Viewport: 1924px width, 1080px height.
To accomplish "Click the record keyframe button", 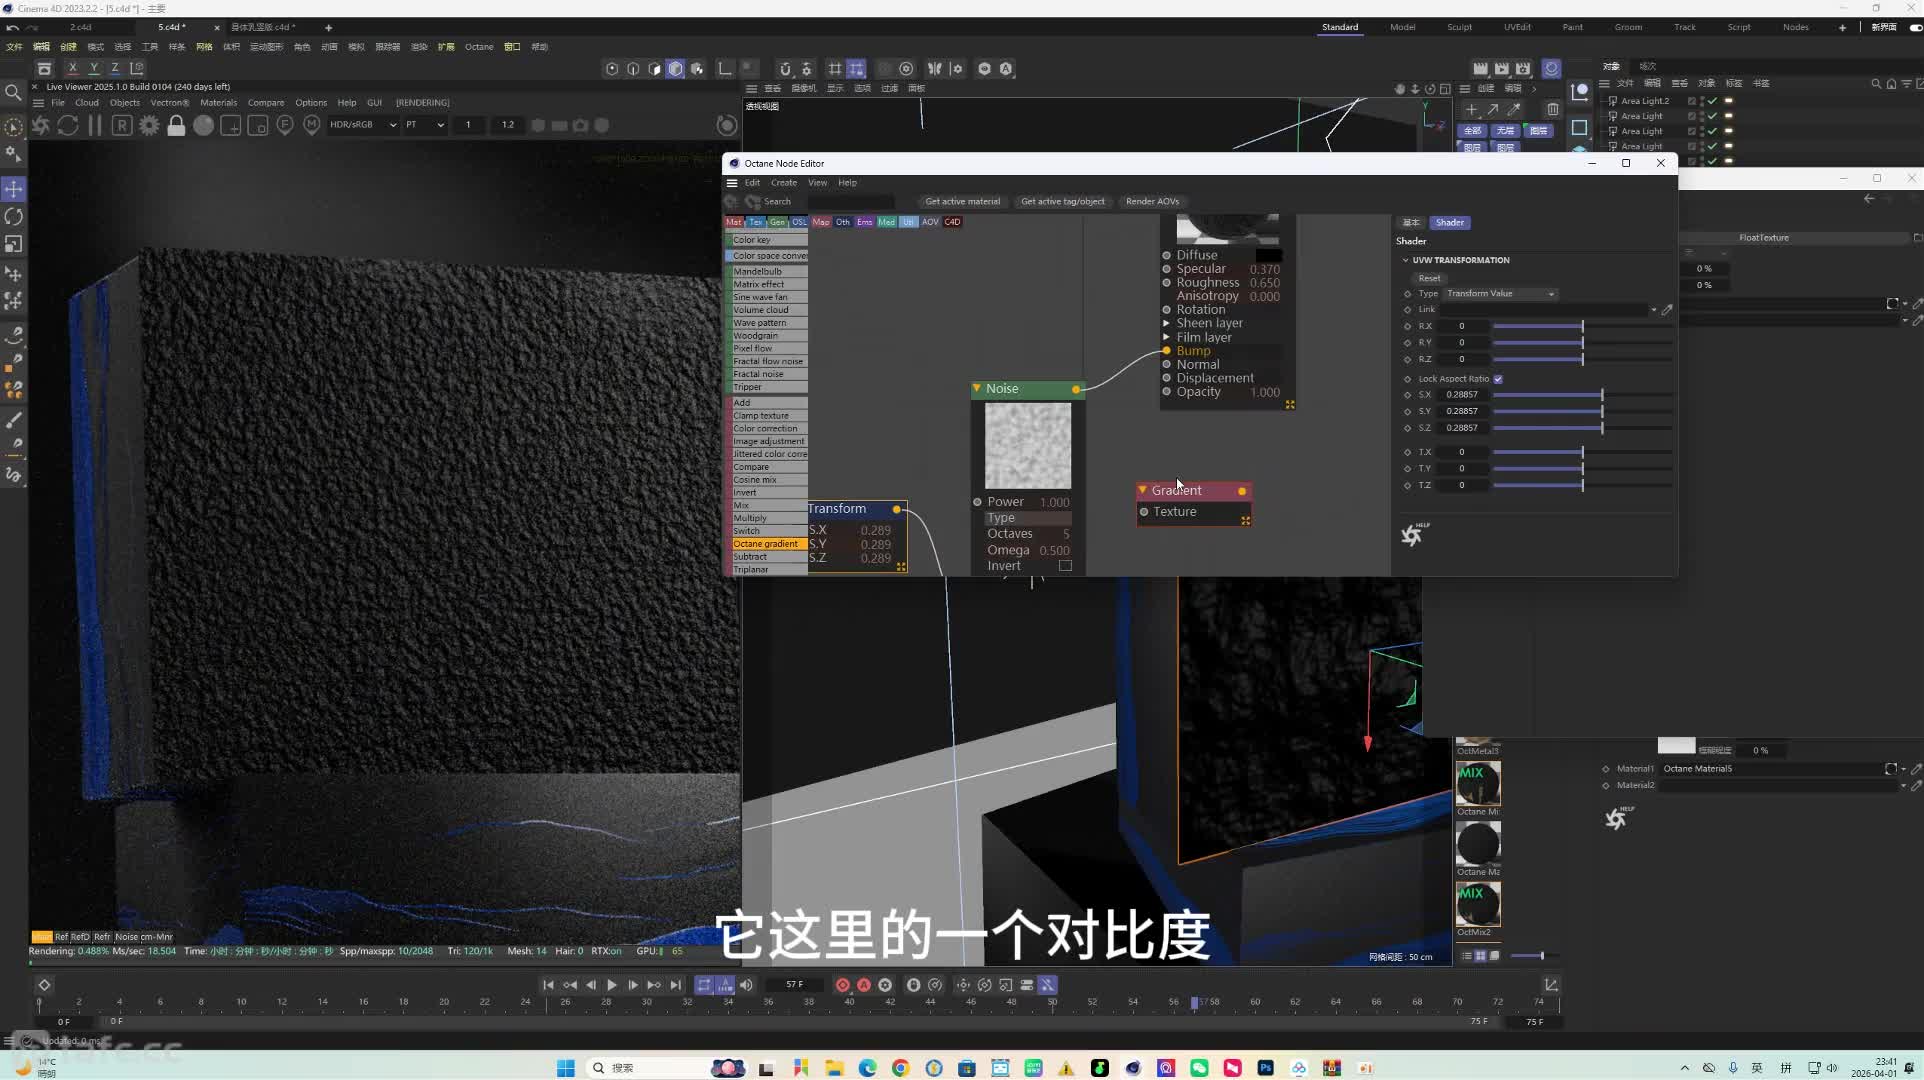I will pos(842,985).
